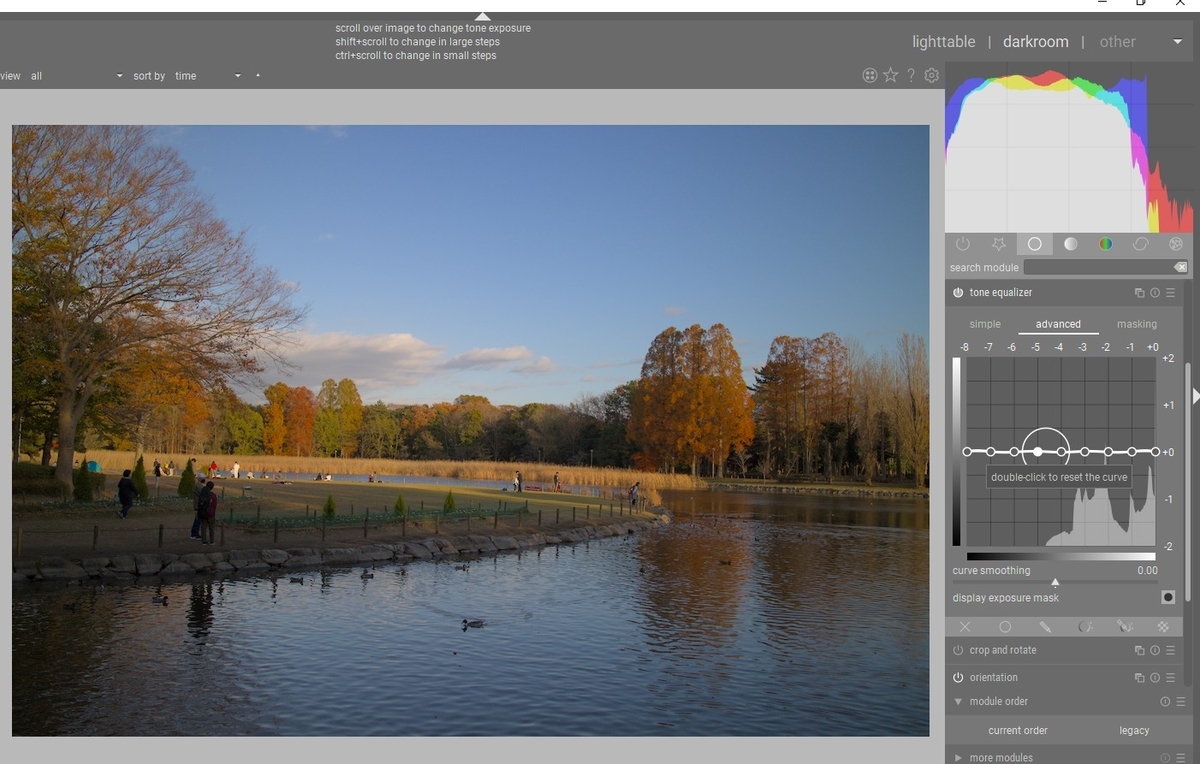Image resolution: width=1200 pixels, height=764 pixels.
Task: Clear the search module field
Action: [1181, 267]
